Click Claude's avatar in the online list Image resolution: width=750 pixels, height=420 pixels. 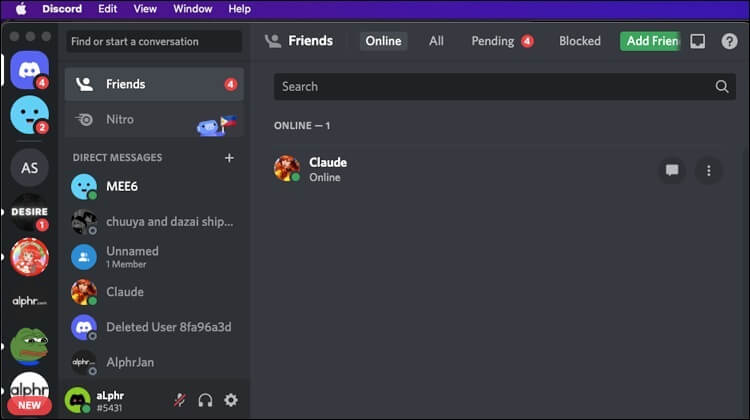(x=287, y=168)
